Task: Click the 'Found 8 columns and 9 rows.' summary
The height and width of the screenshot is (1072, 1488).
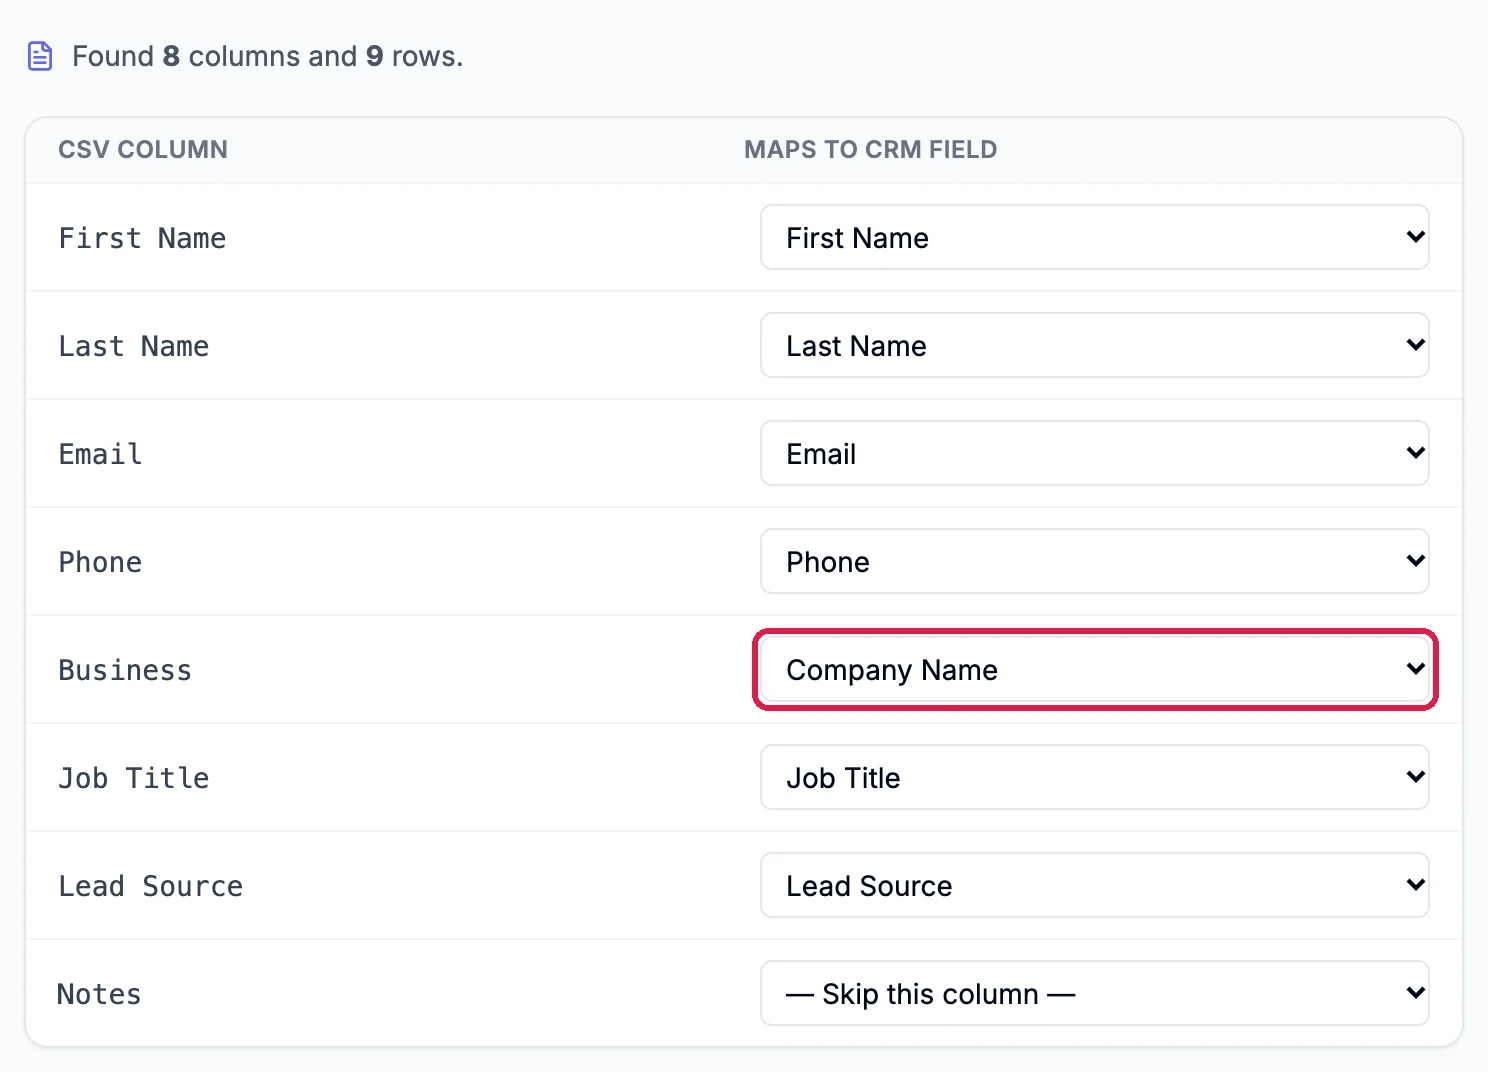Action: (x=268, y=56)
